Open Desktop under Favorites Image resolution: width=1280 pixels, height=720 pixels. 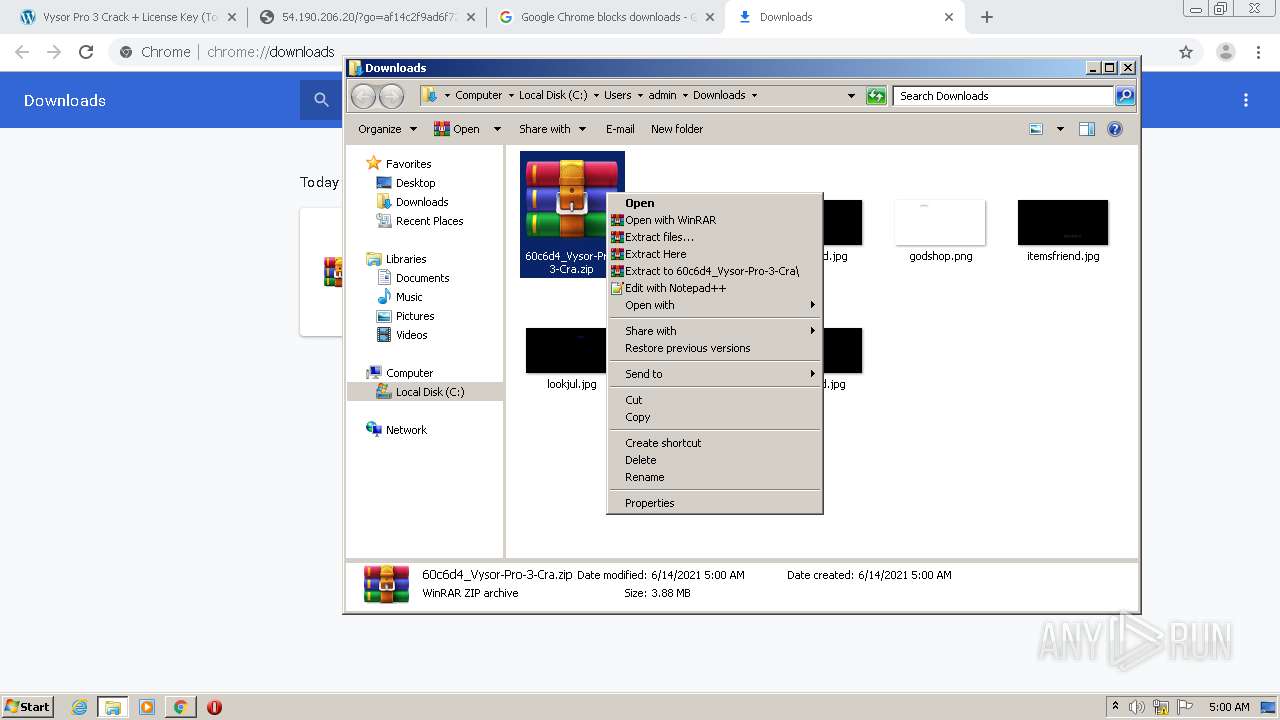tap(415, 183)
